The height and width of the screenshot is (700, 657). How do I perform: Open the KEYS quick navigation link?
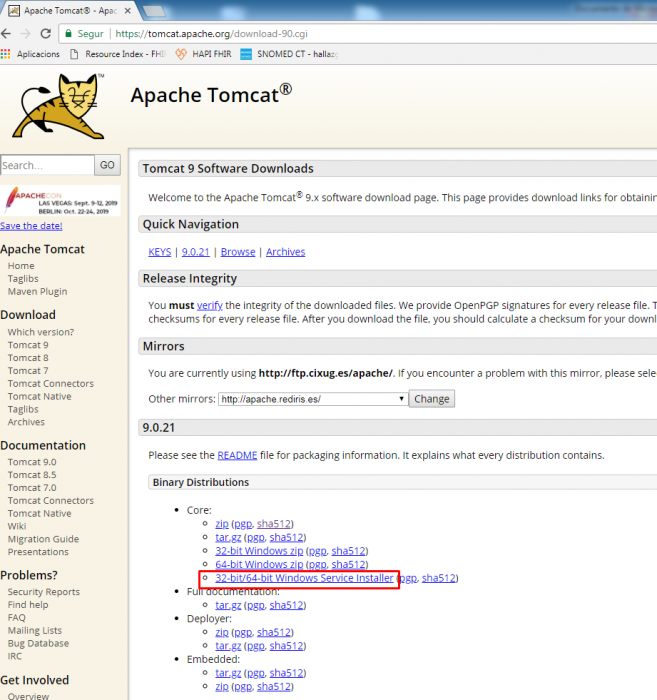click(159, 252)
